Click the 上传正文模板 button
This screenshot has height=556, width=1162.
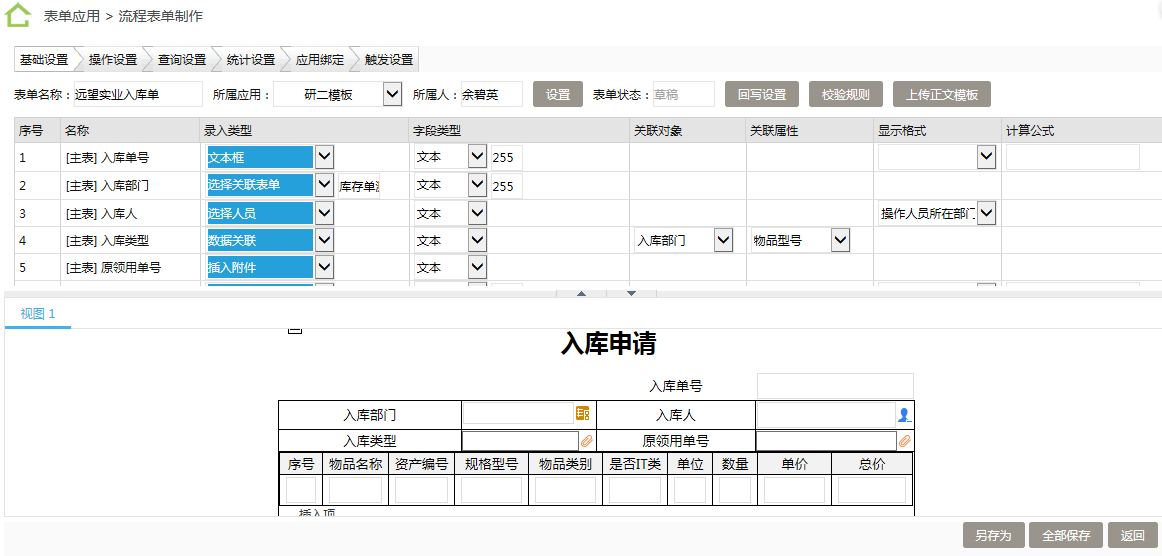pyautogui.click(x=941, y=95)
